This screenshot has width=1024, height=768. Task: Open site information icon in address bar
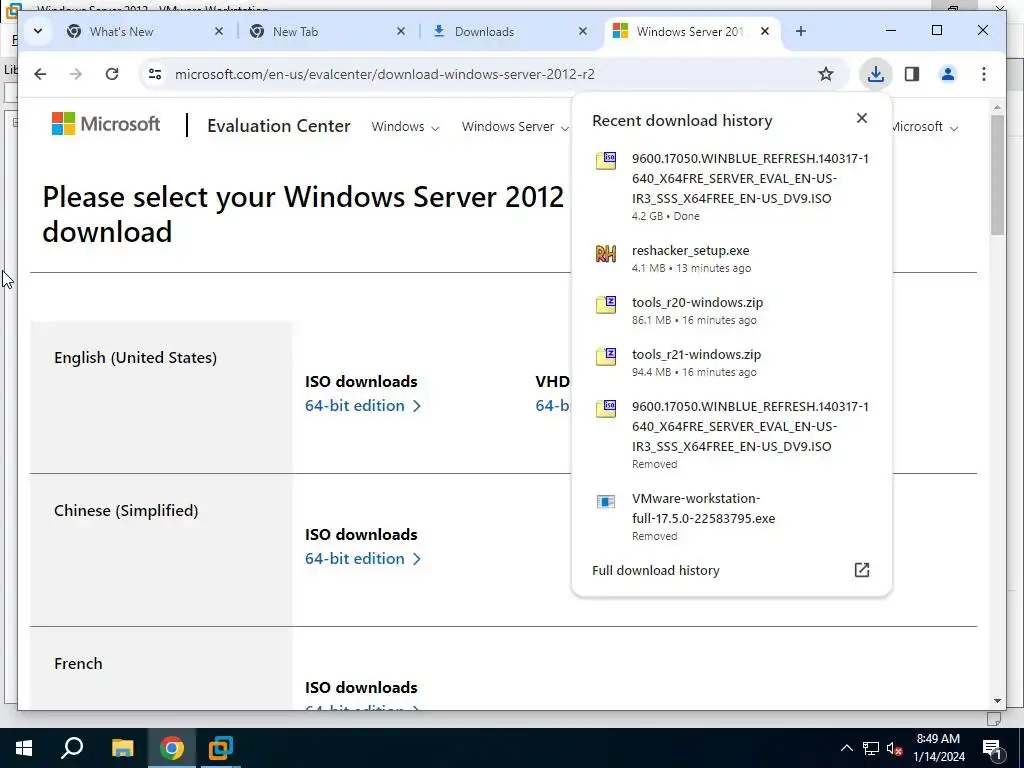(155, 74)
